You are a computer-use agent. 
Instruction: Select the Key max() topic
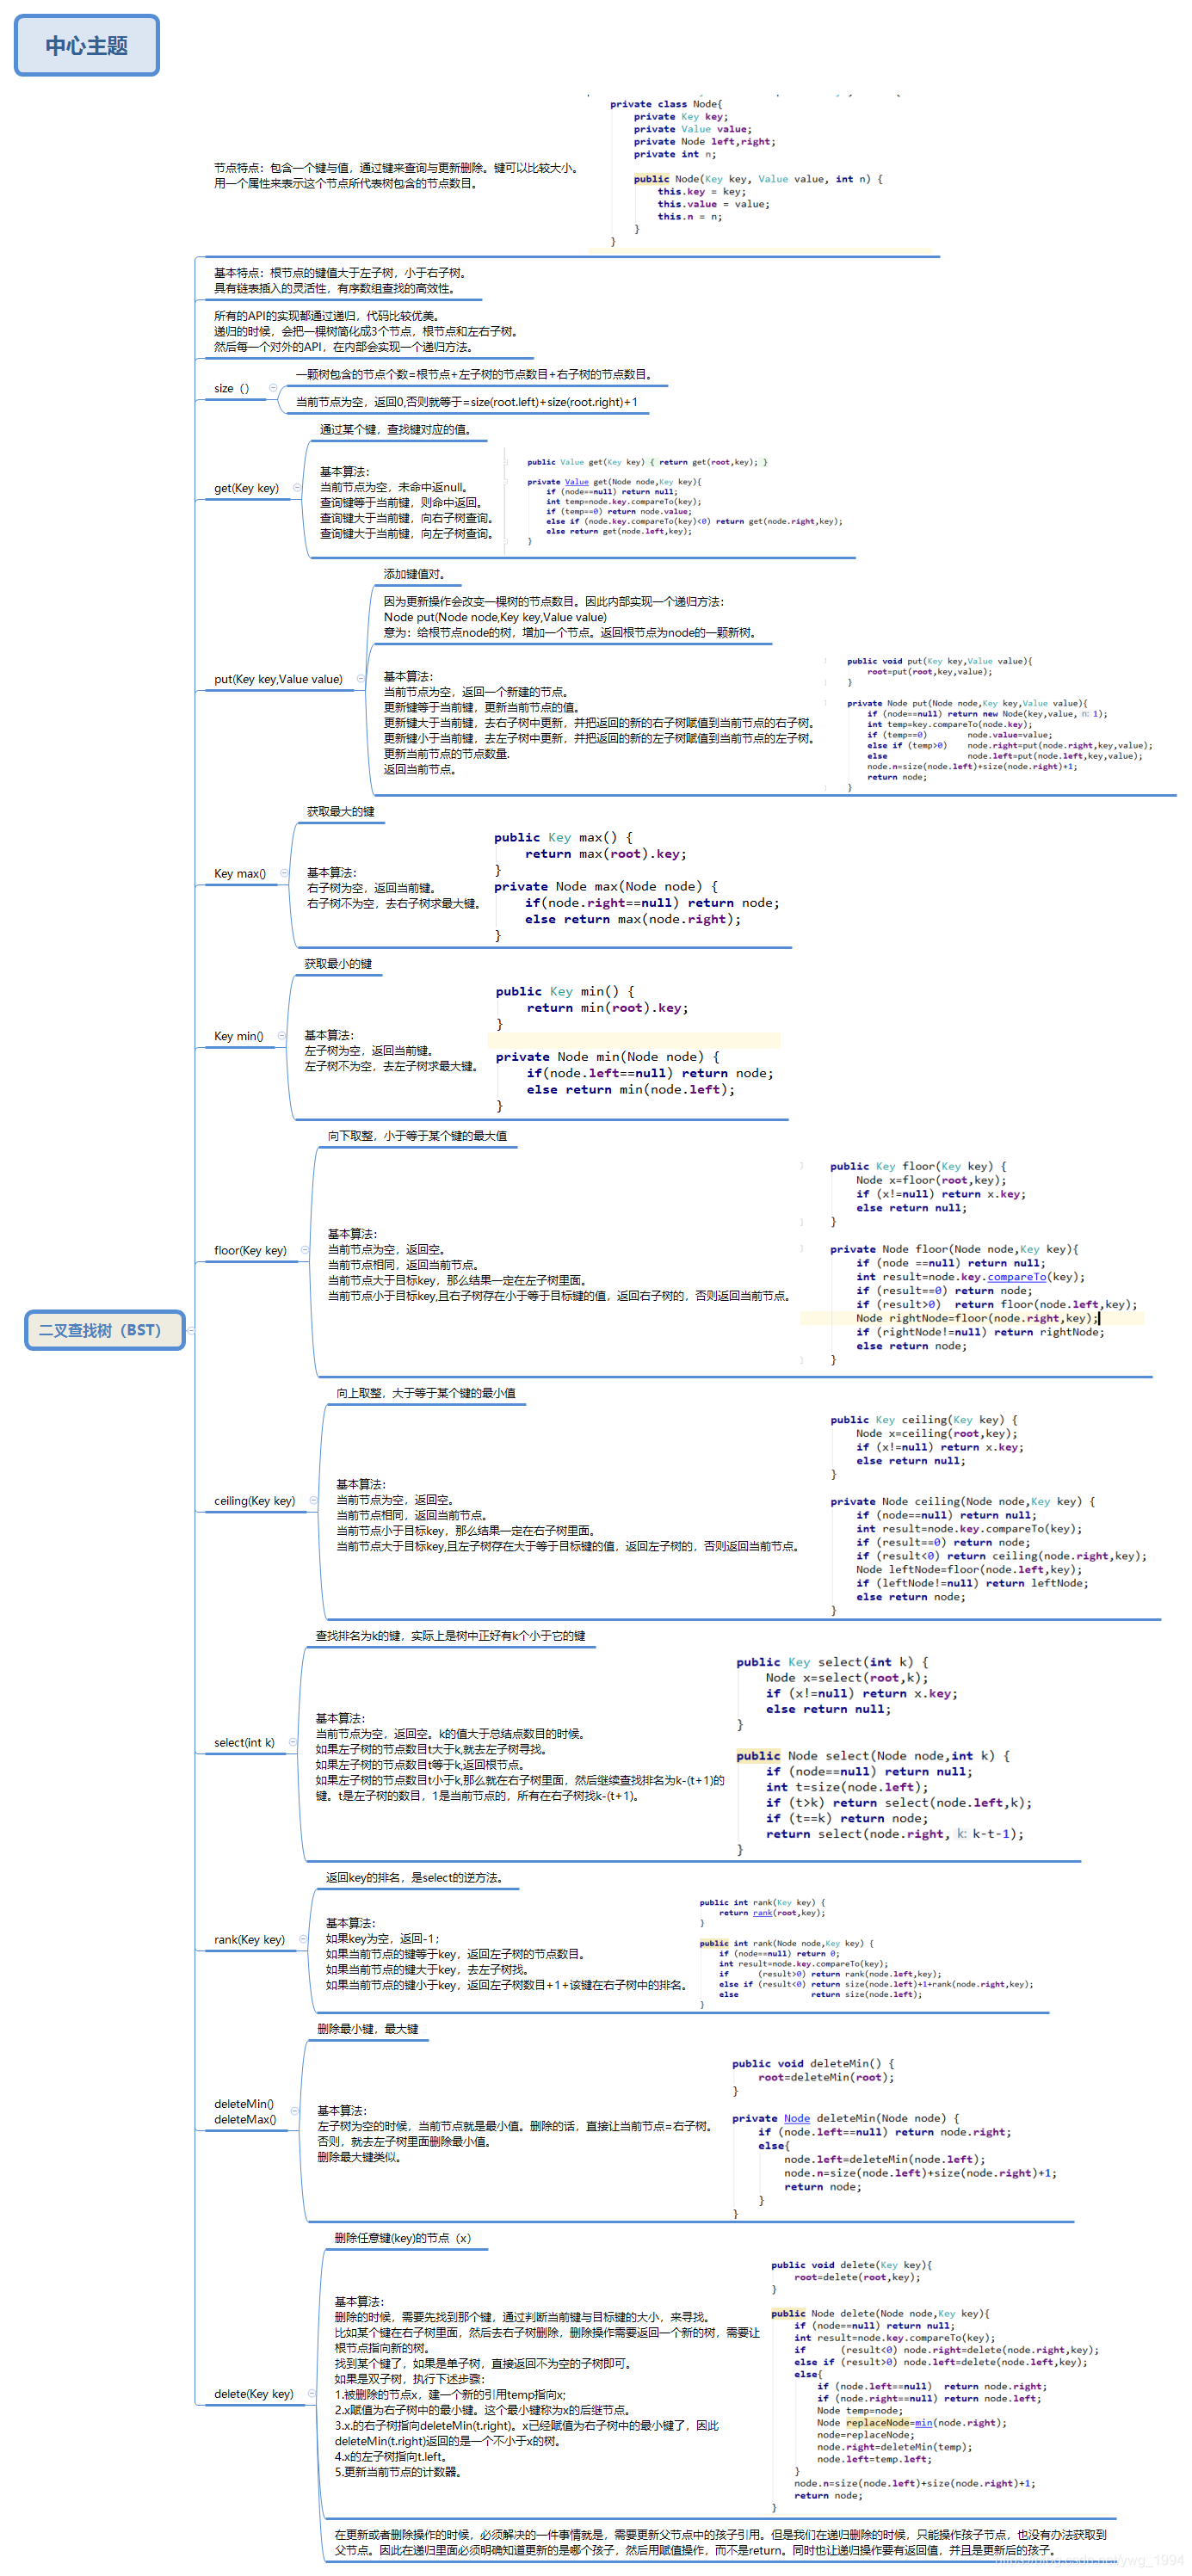pyautogui.click(x=240, y=873)
